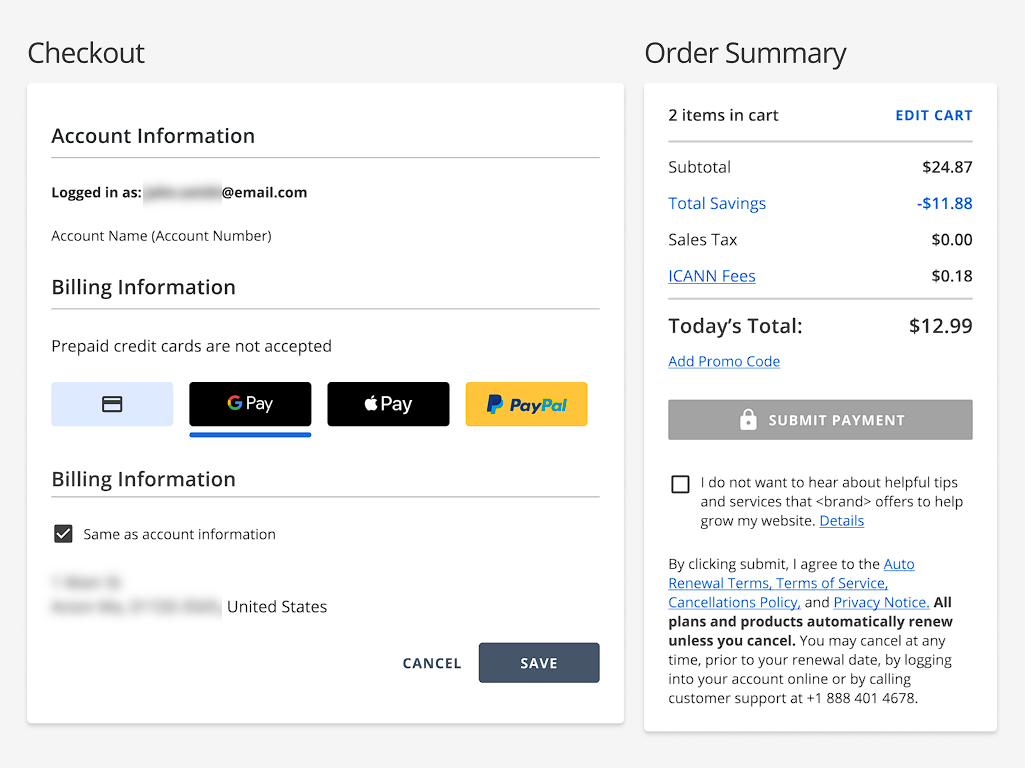Cancel the billing information changes
This screenshot has height=768, width=1025.
(432, 663)
